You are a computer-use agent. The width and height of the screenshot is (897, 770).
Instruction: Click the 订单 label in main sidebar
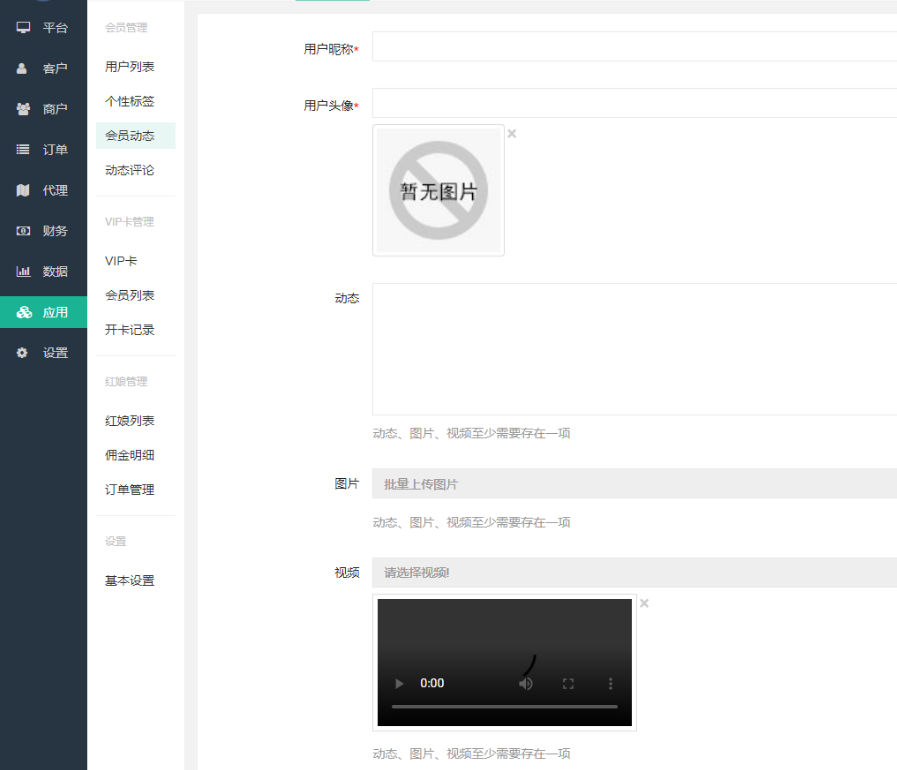coord(55,149)
